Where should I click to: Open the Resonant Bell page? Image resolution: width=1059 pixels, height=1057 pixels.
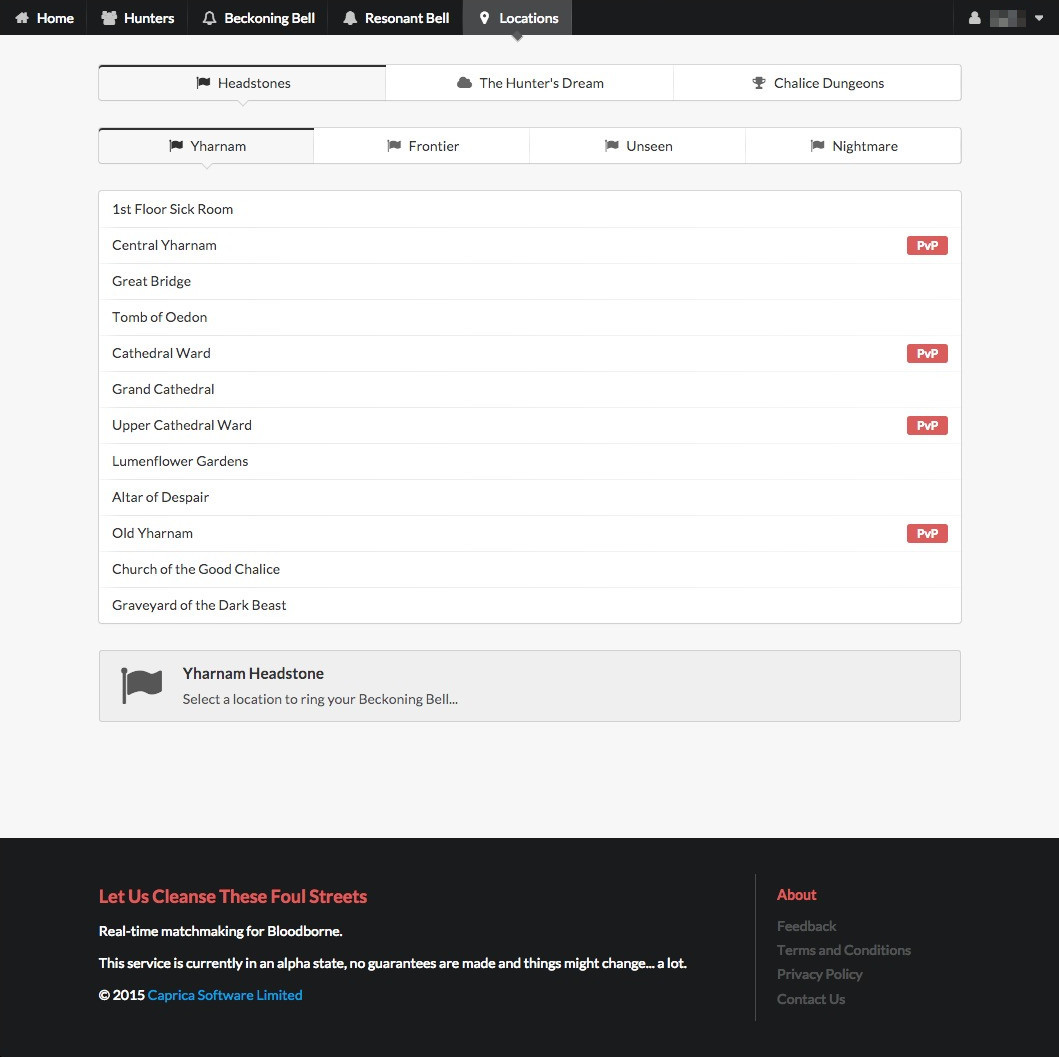[x=396, y=18]
